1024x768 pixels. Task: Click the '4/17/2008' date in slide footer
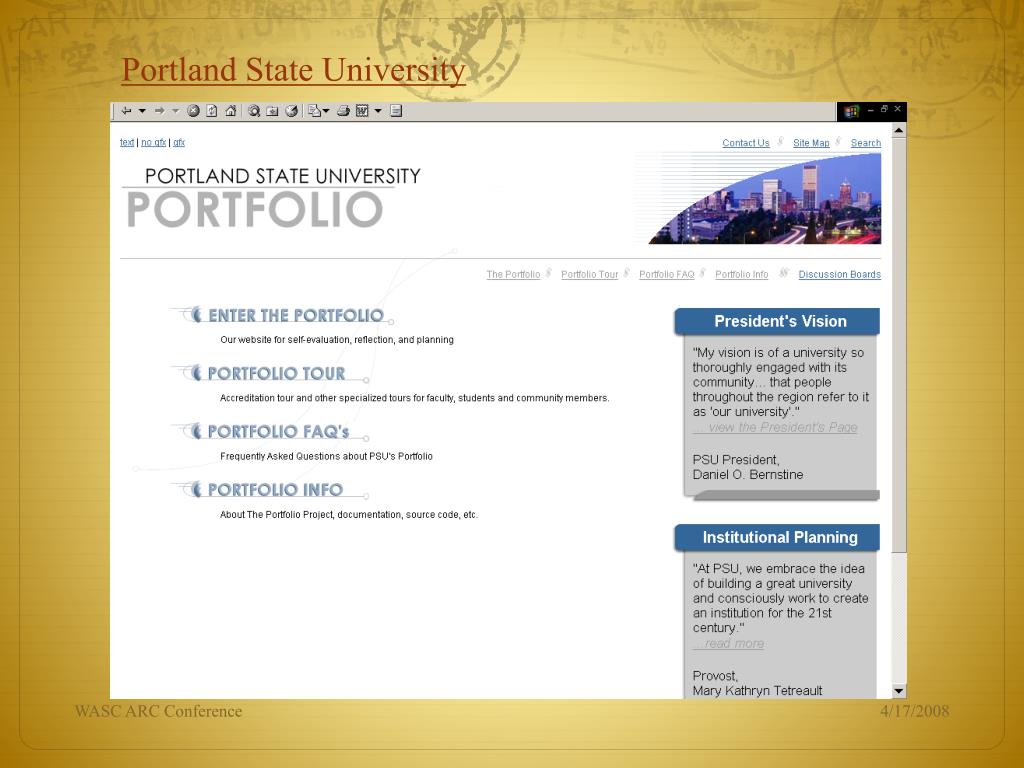tap(914, 711)
